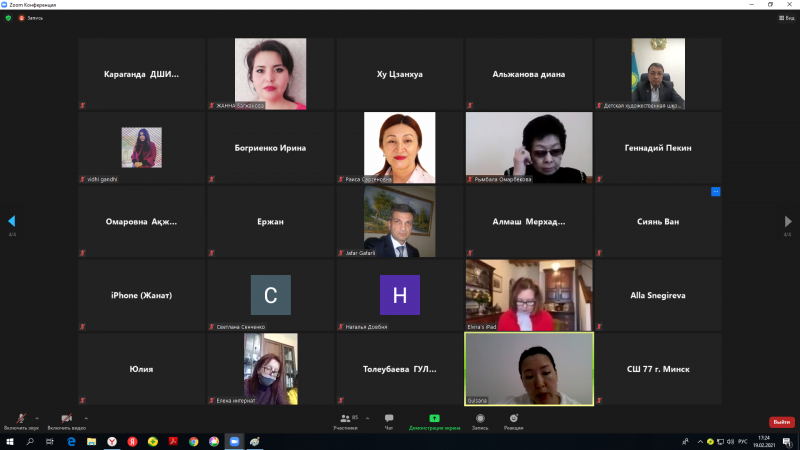Start Демонстрация экрана screen share
This screenshot has height=450, width=800.
[x=434, y=420]
